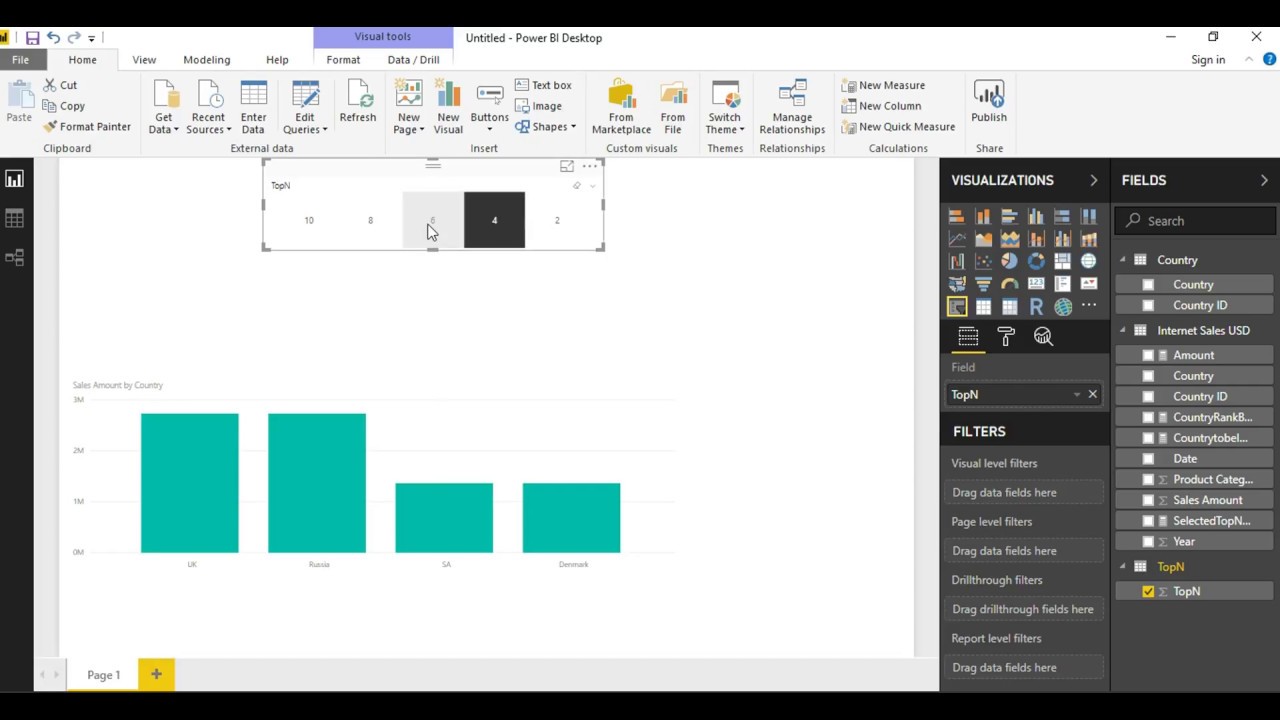Check the CountryRankB... field checkbox
Image resolution: width=1280 pixels, height=720 pixels.
click(x=1148, y=417)
